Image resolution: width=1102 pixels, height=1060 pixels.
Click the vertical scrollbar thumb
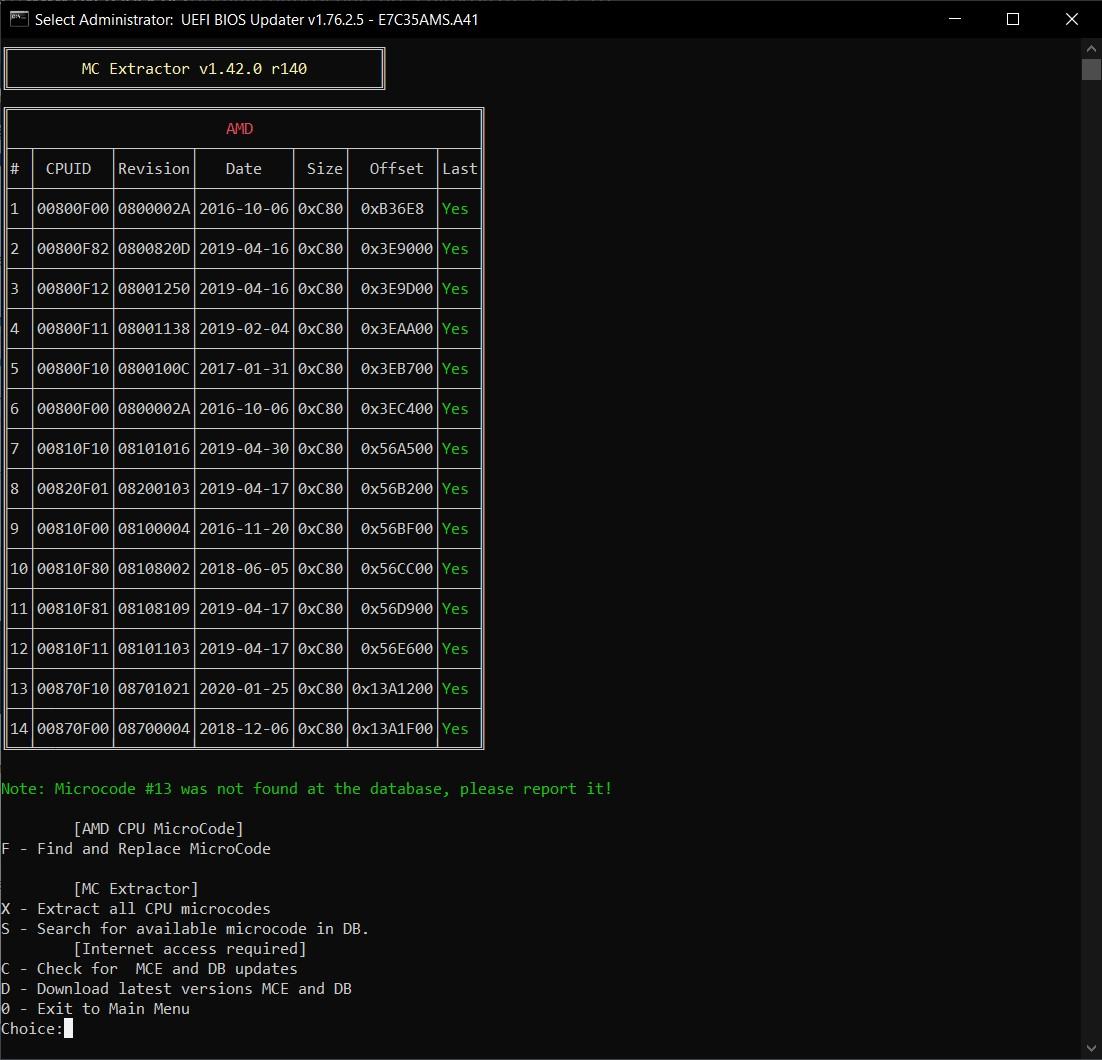coord(1091,70)
